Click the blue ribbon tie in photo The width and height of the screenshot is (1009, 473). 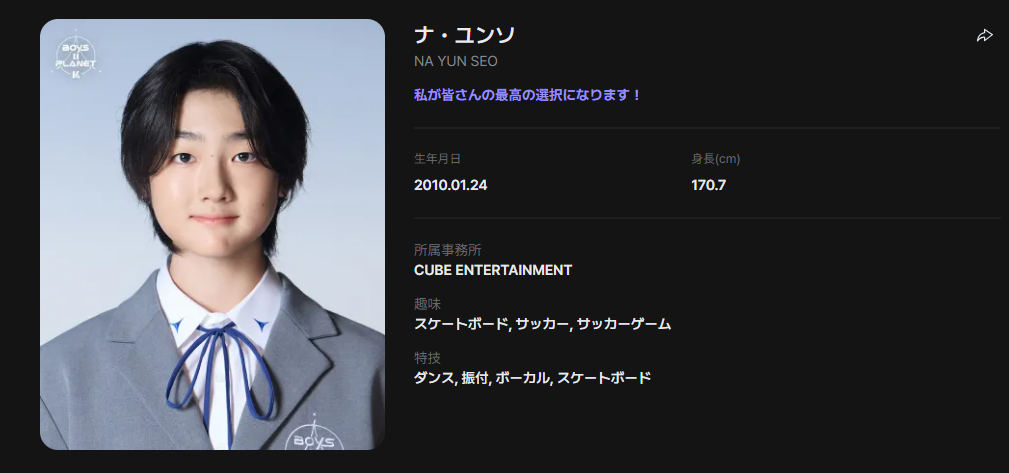pos(221,382)
